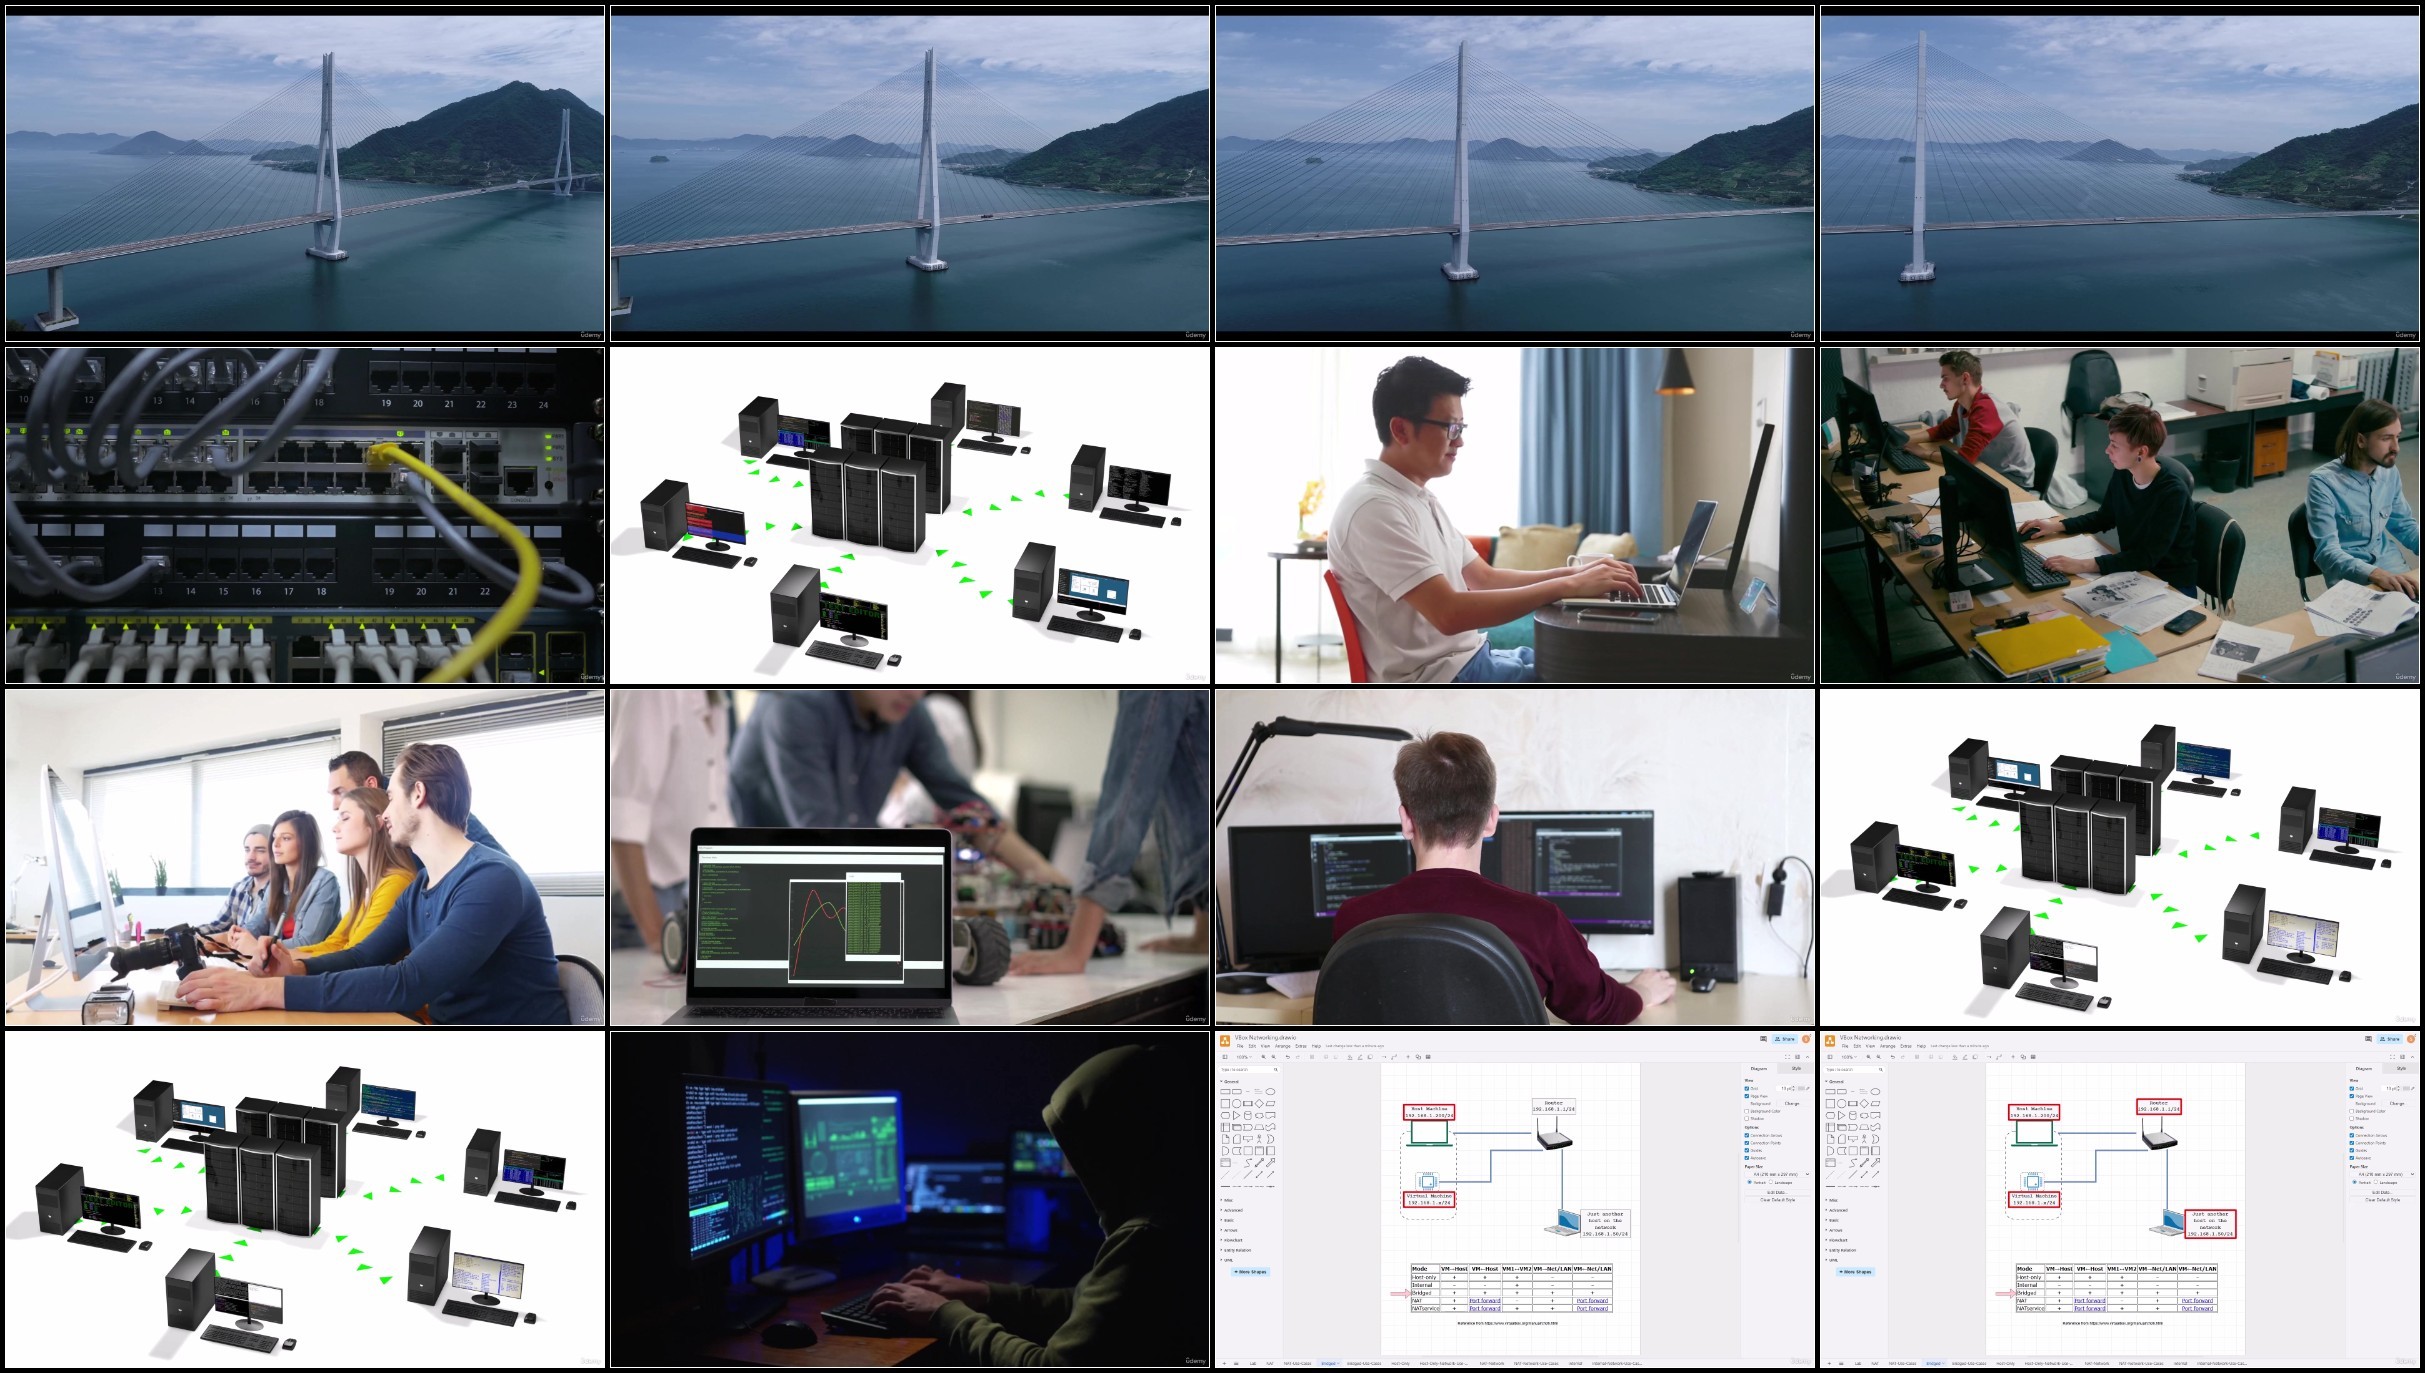Select actor stick figure in right draw.io palette
The image size is (2425, 1373).
point(1864,1139)
